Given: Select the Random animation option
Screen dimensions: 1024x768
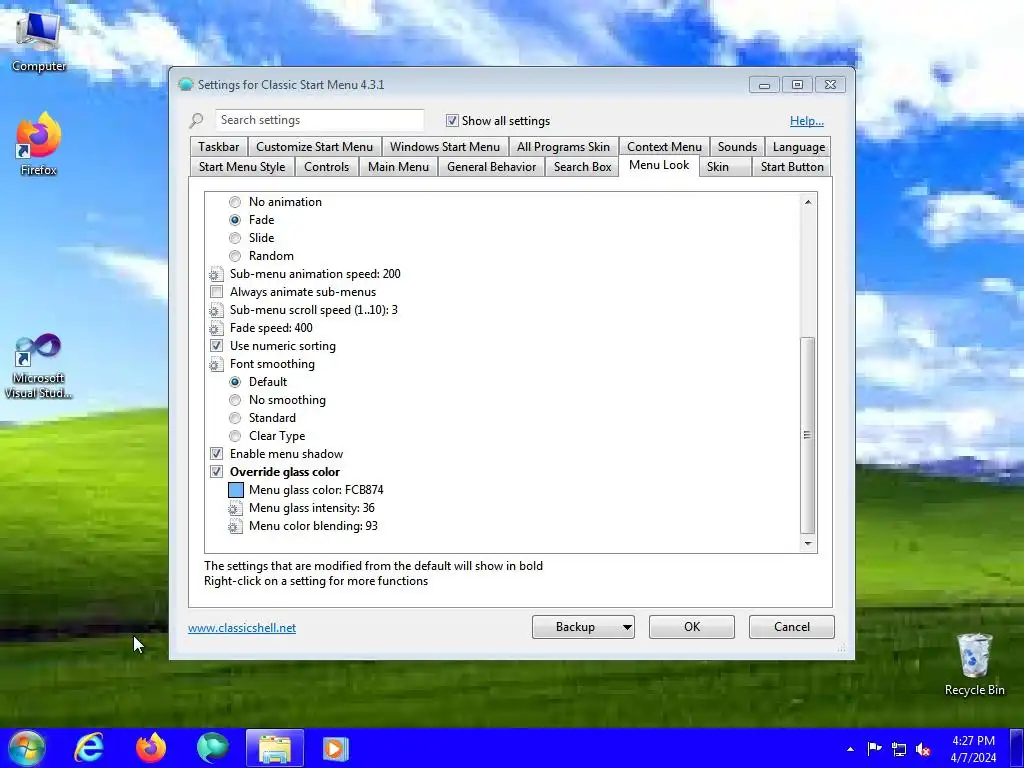Looking at the screenshot, I should point(235,256).
